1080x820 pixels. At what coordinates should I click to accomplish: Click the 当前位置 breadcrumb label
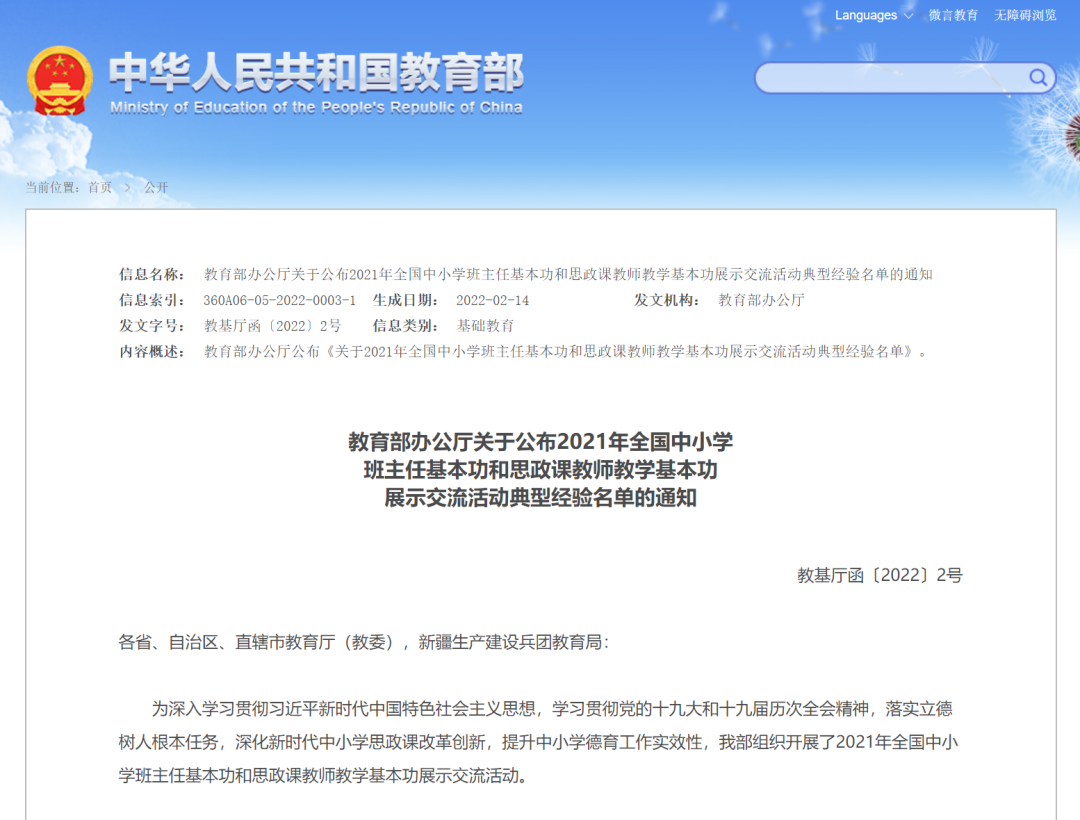54,187
